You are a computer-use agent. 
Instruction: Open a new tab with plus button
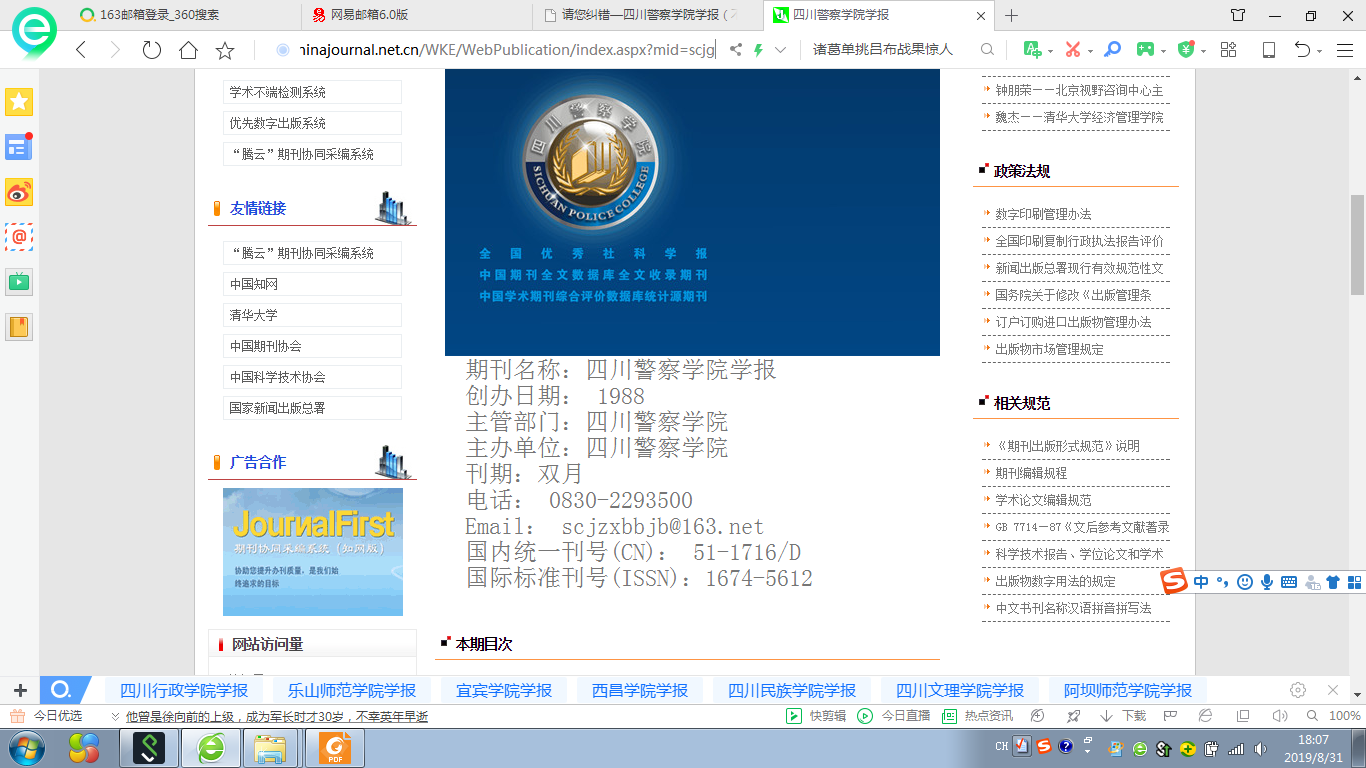pyautogui.click(x=1011, y=15)
